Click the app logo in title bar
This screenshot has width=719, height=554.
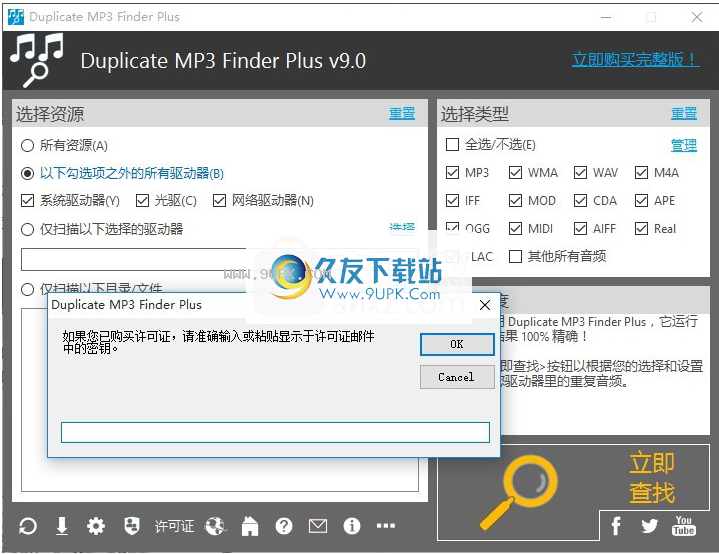click(x=16, y=17)
